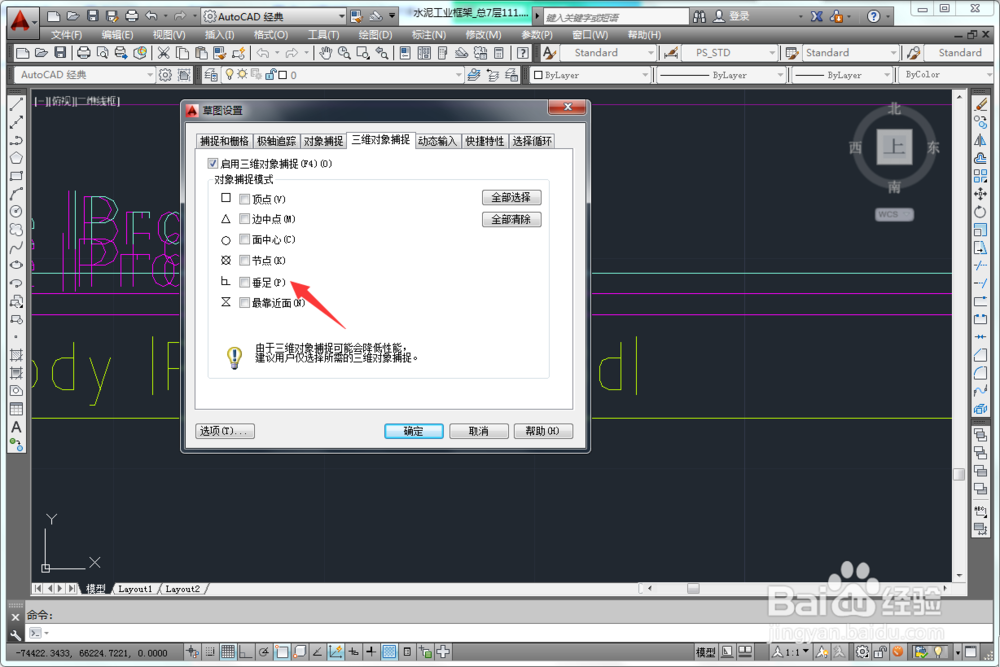Click the 帮助(H) button in dialog

click(x=543, y=431)
